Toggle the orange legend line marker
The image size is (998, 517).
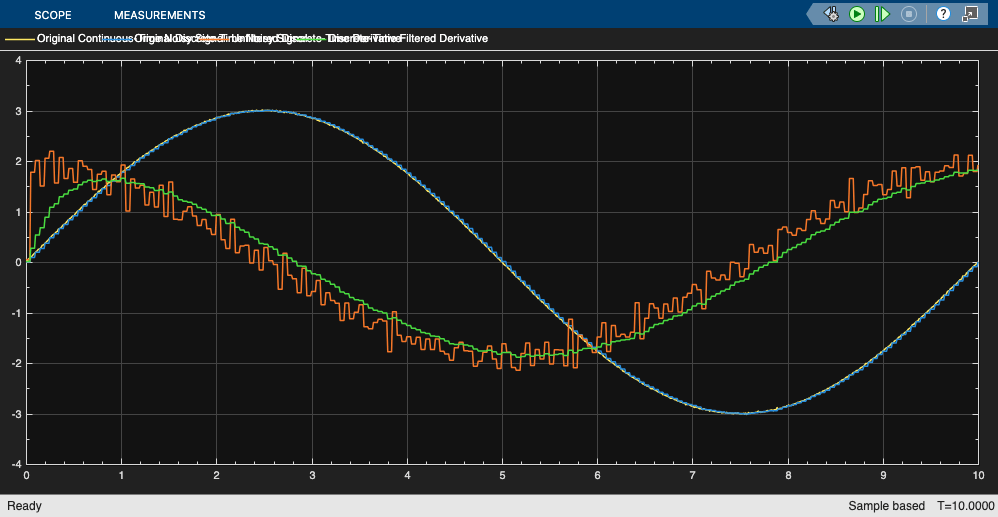point(215,39)
